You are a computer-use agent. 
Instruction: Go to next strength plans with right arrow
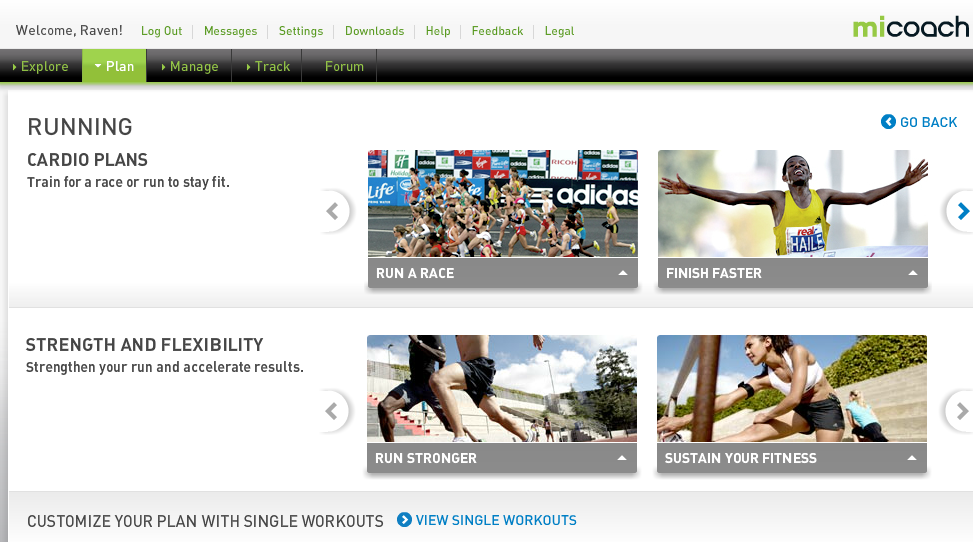(x=960, y=411)
